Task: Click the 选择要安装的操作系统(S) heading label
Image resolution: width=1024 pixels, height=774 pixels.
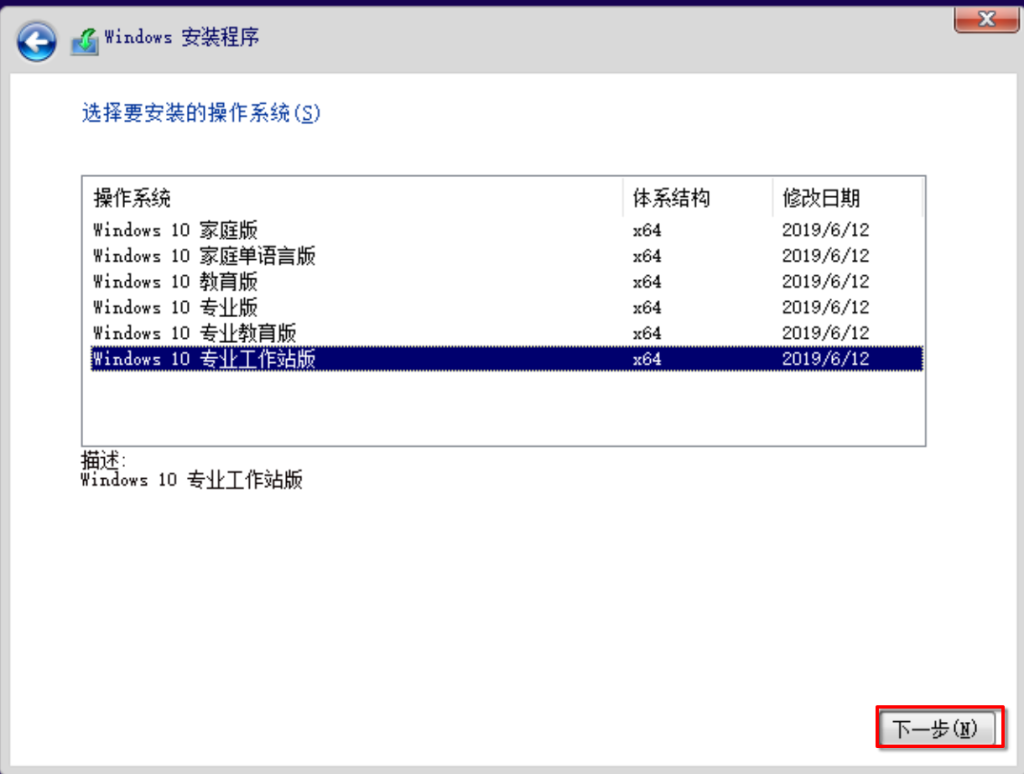Action: point(201,113)
